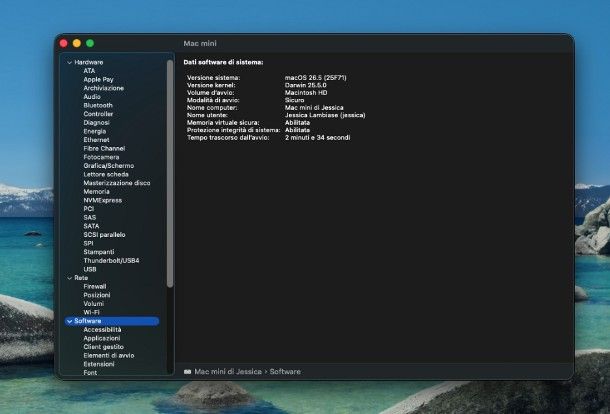Select Audio in the sidebar
Screen dimensions: 610x414
point(92,96)
